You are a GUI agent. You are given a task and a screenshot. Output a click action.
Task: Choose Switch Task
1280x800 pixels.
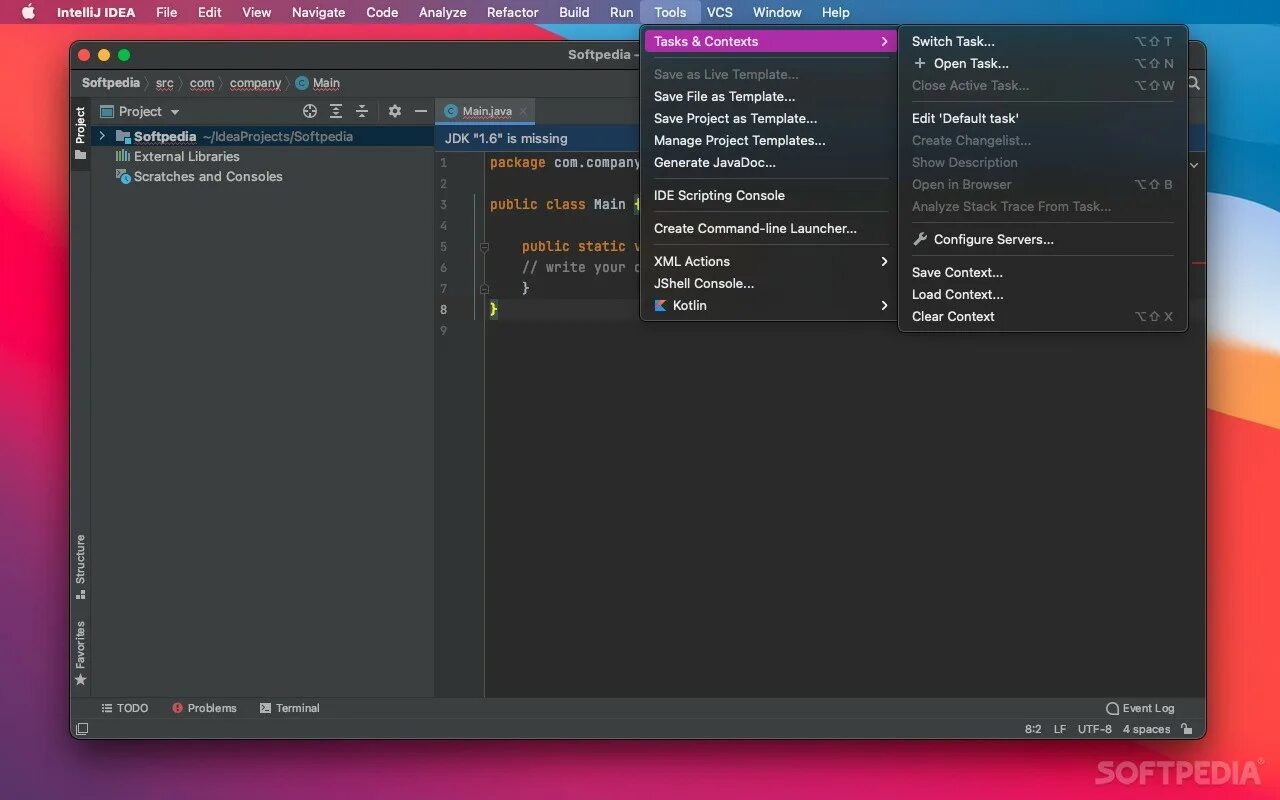click(1043, 41)
